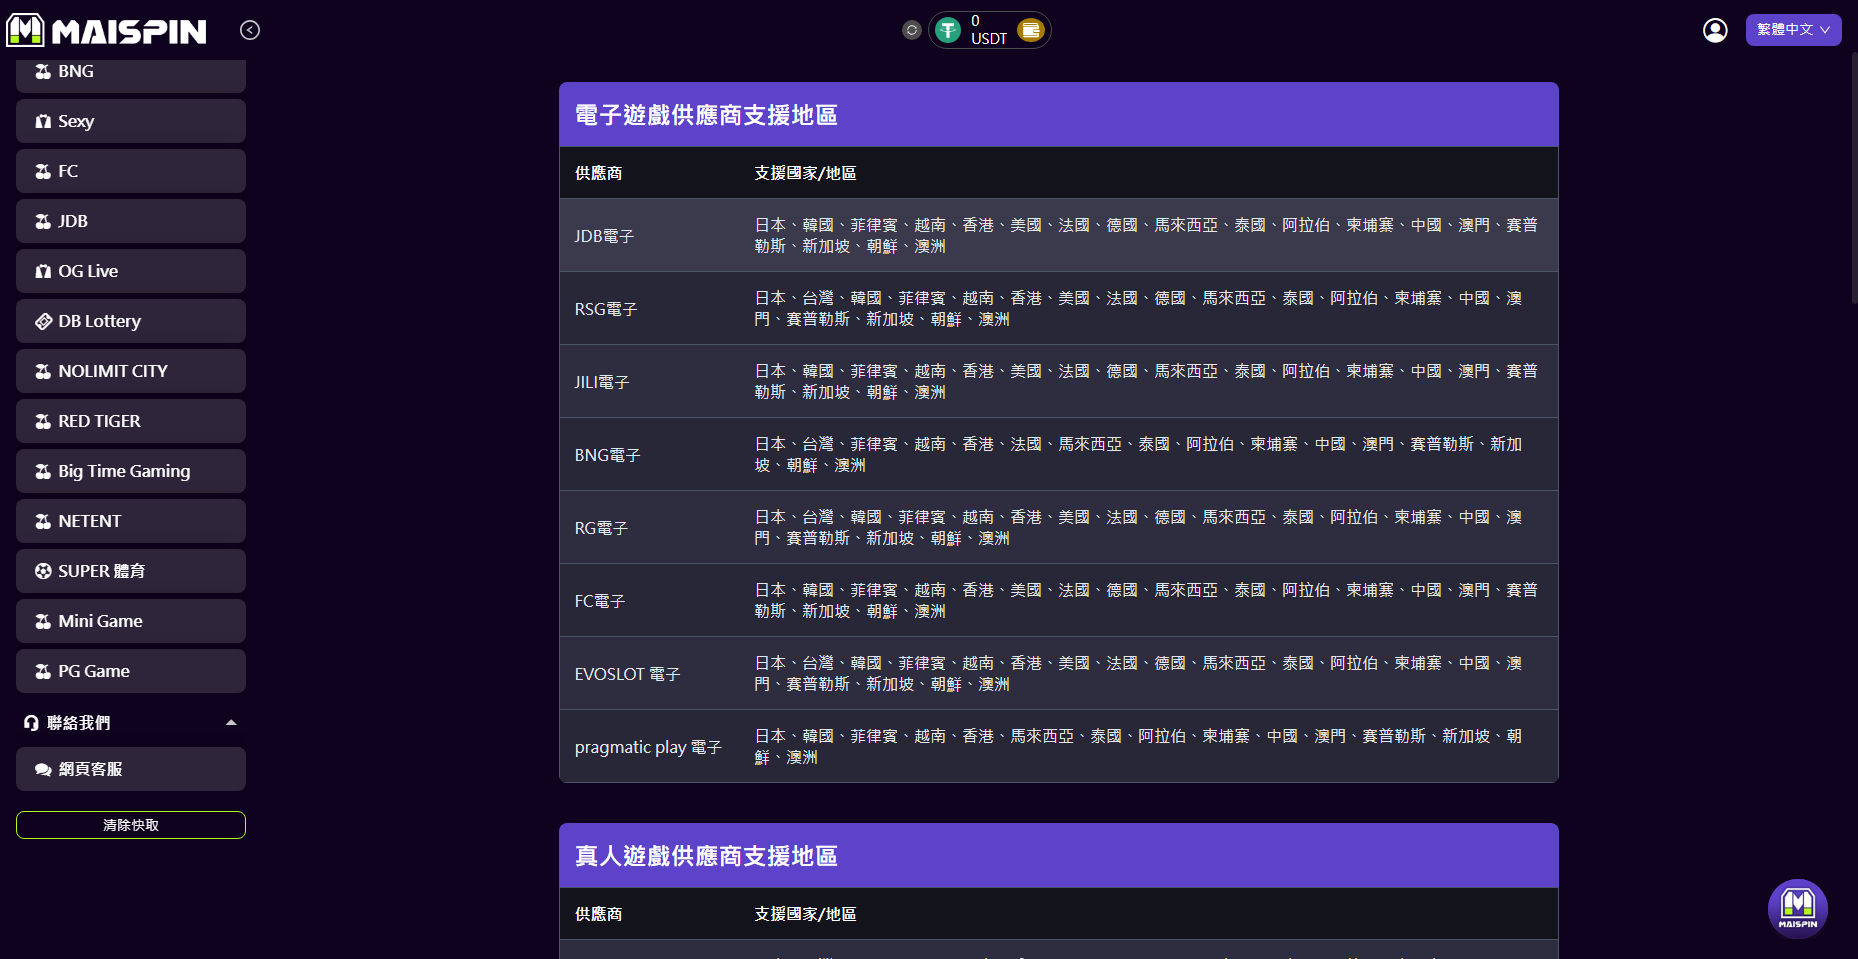Click the live casino icon beside OG Live
The image size is (1858, 959).
[43, 271]
